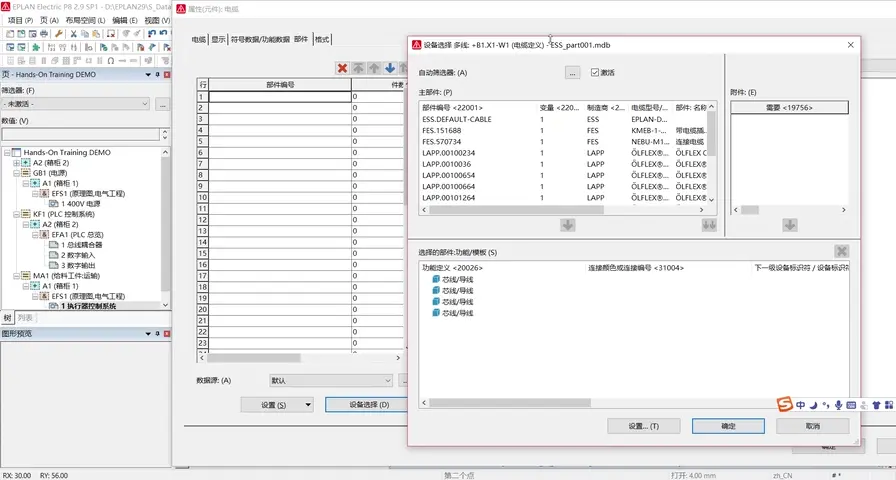This screenshot has height=480, width=896.
Task: Click the single down arrow below main parts list
Action: [567, 225]
